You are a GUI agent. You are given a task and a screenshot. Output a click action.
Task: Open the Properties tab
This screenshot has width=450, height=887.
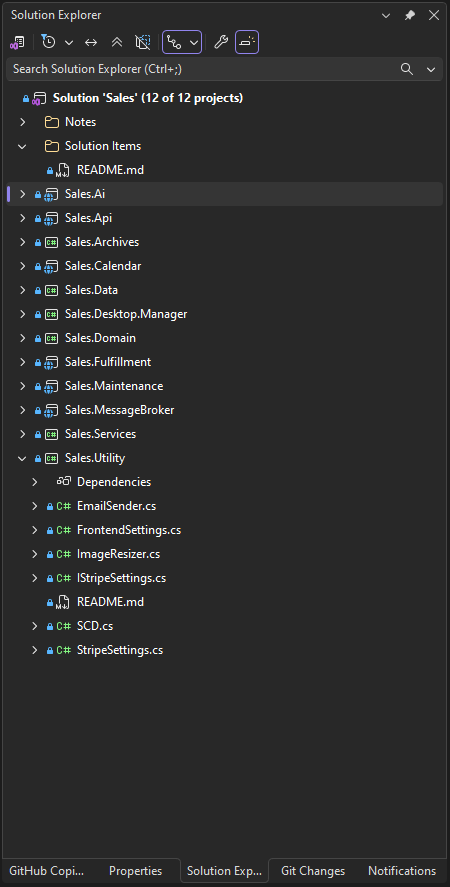coord(135,871)
